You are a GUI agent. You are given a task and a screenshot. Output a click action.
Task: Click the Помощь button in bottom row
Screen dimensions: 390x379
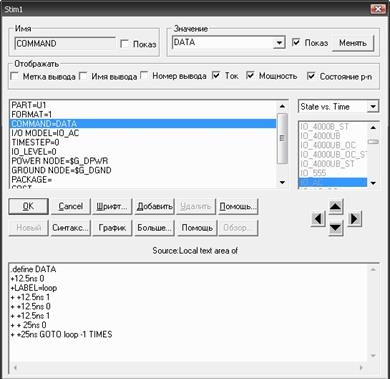pos(196,228)
